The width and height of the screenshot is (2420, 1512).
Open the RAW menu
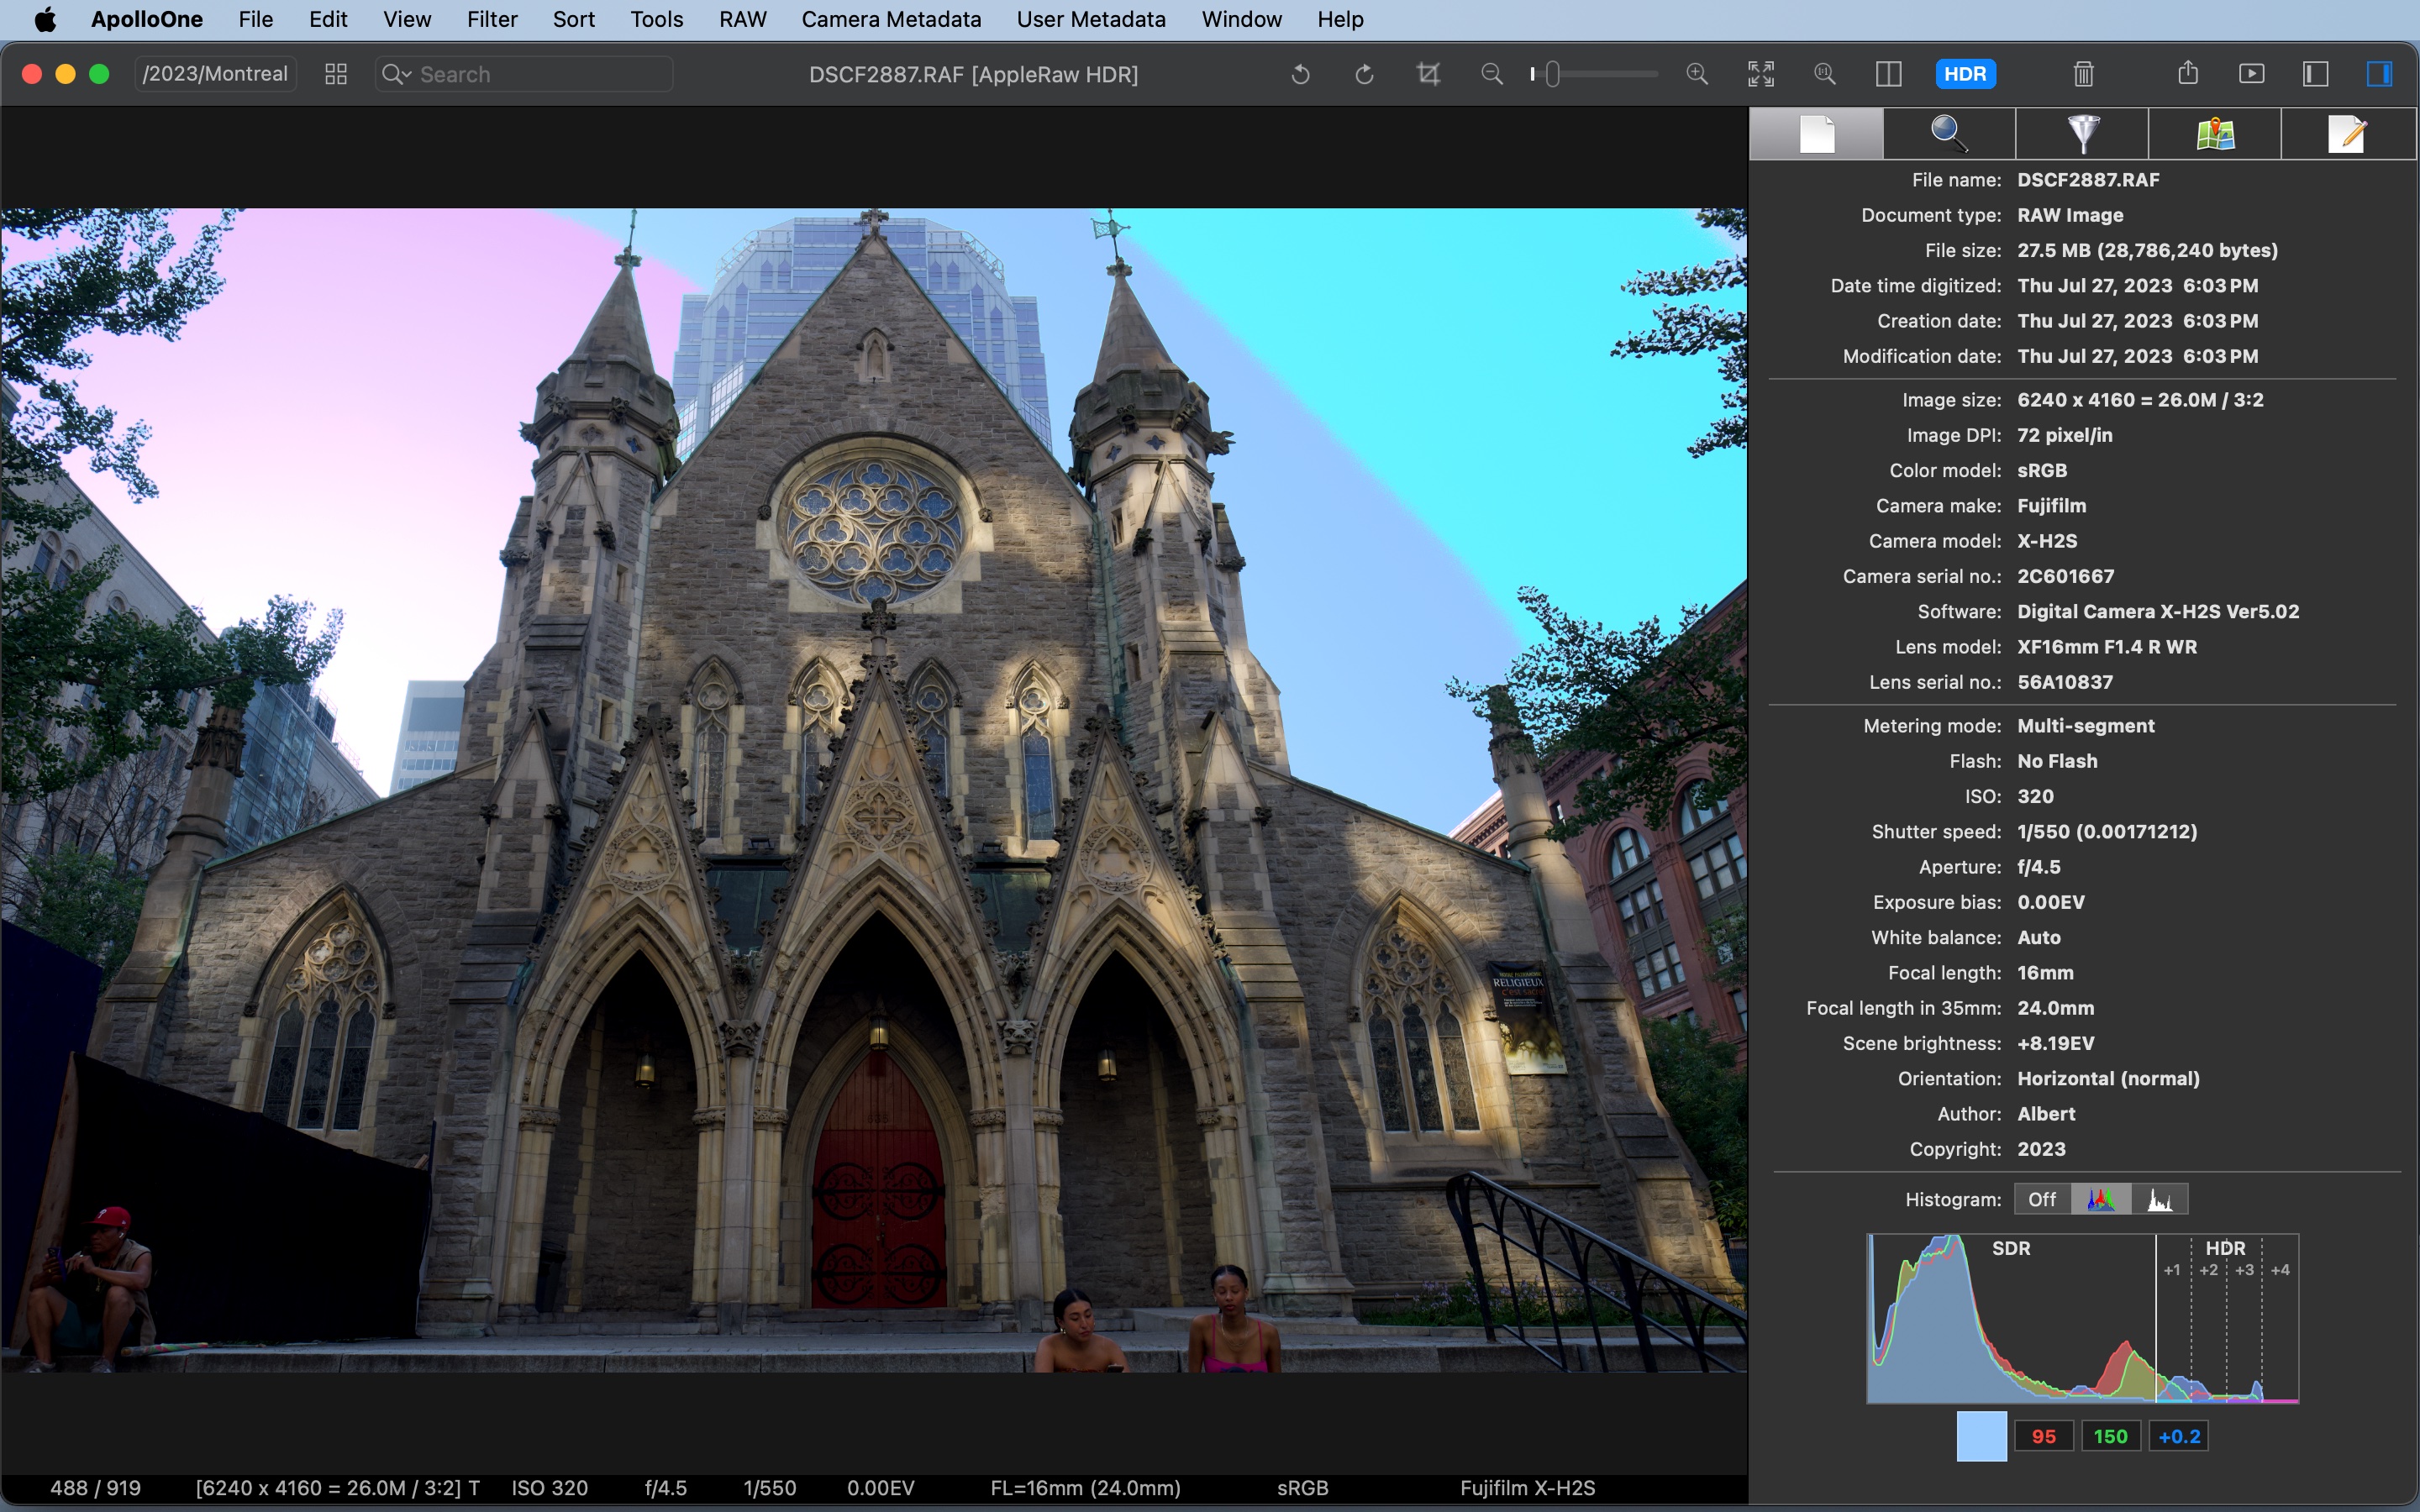tap(743, 19)
